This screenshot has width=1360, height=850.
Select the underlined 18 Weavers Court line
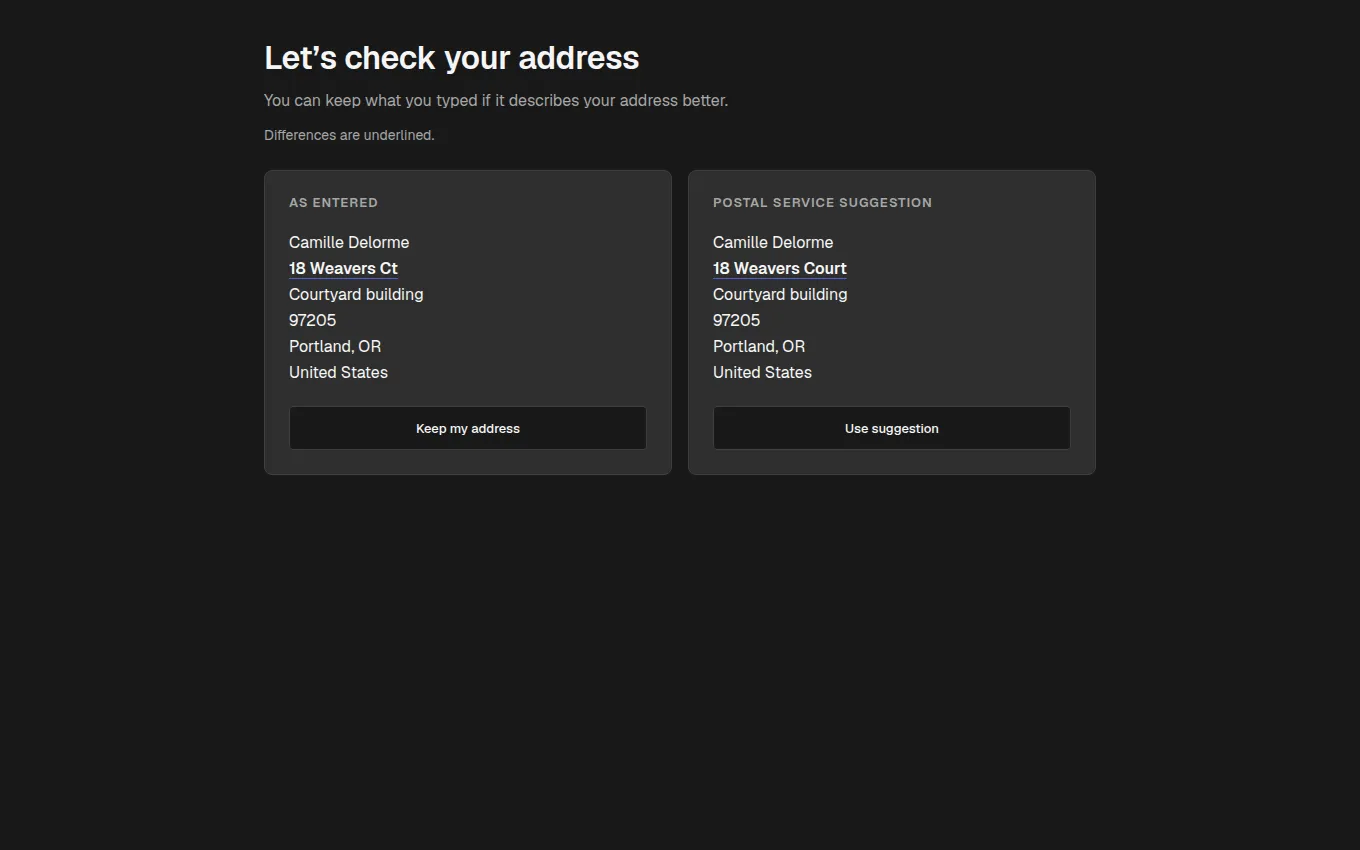point(779,268)
